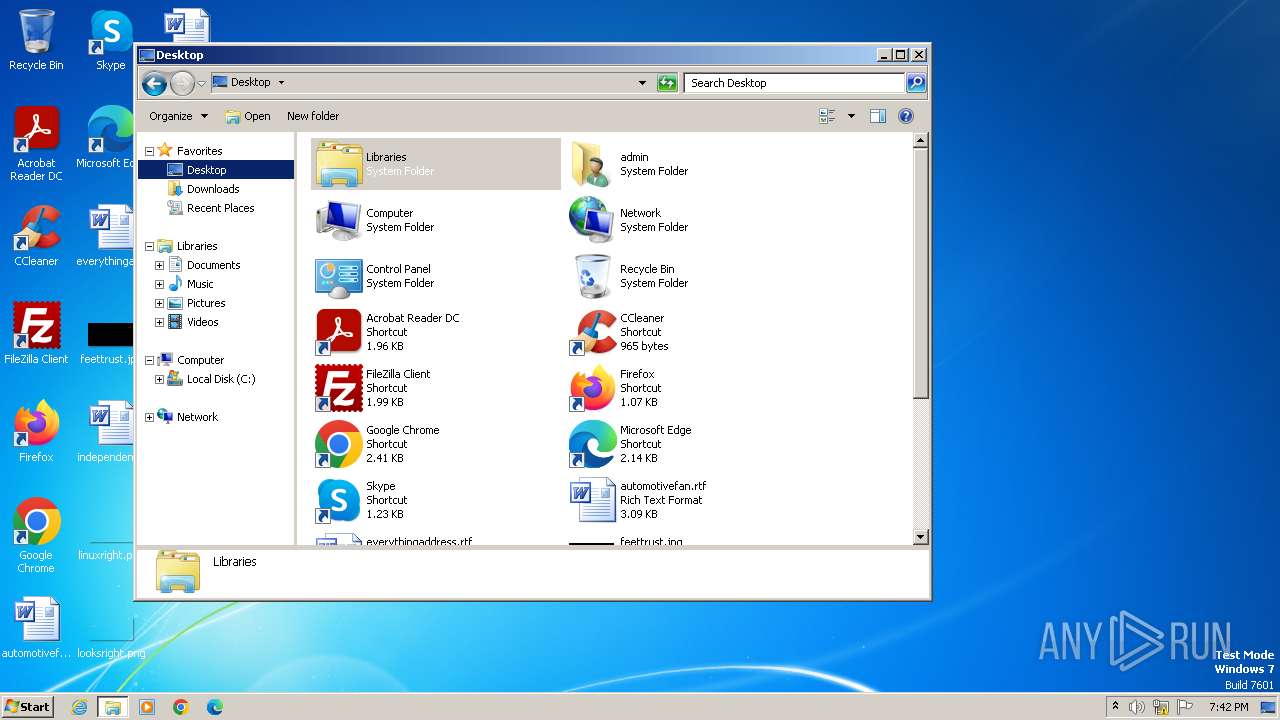Click the Action Center flag icon
Viewport: 1280px width, 720px height.
click(x=1184, y=707)
